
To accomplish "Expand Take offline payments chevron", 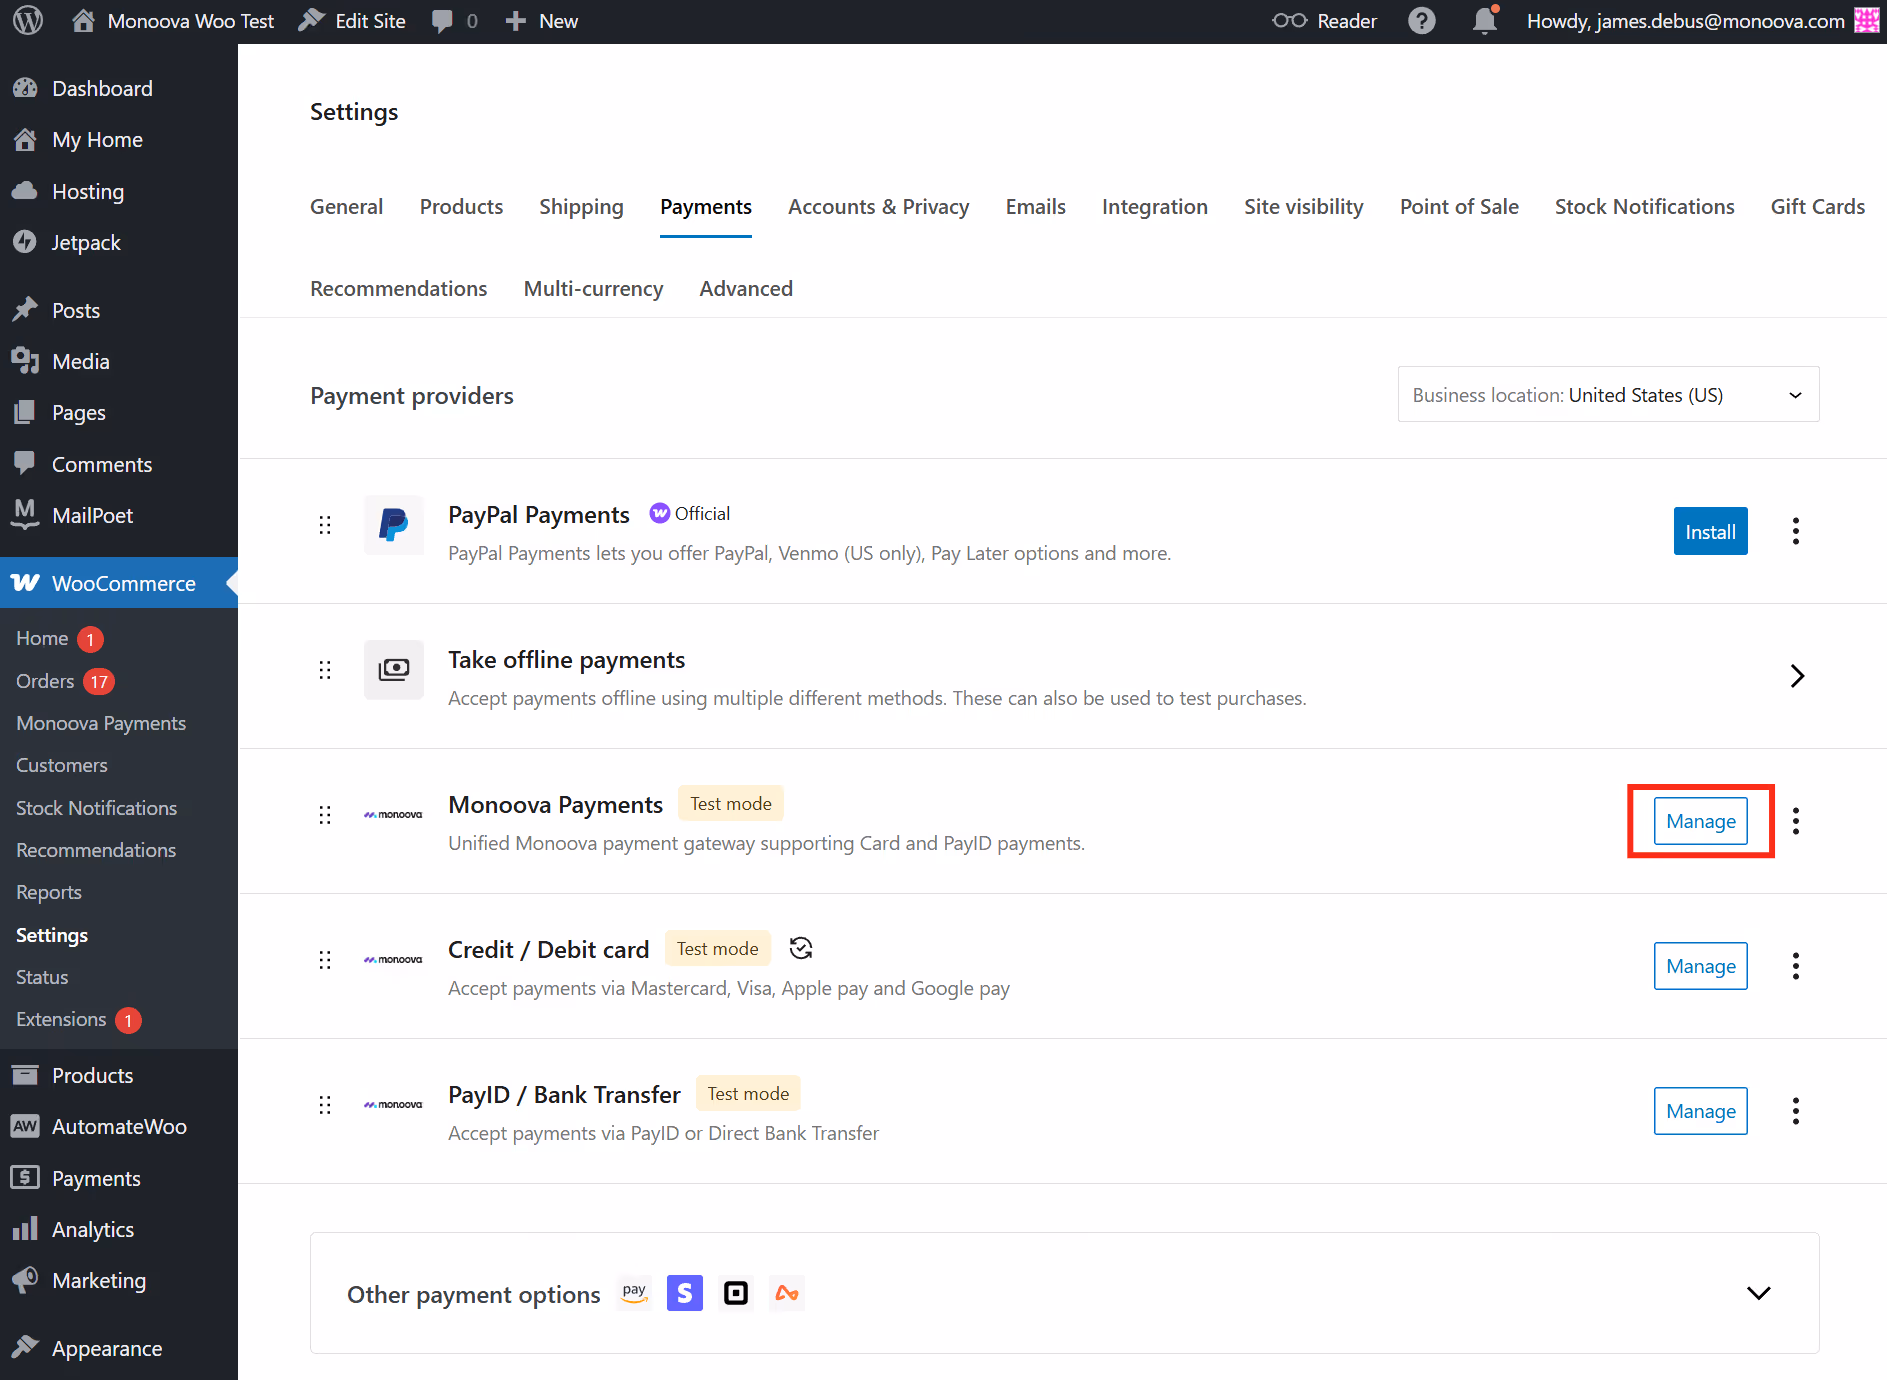I will (x=1797, y=676).
